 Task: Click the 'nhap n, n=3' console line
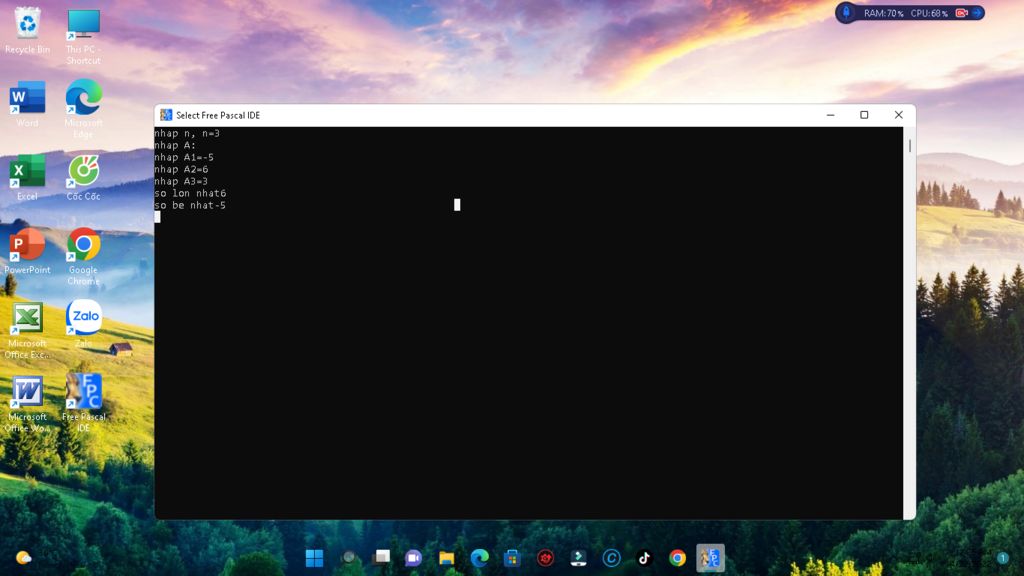coord(187,133)
